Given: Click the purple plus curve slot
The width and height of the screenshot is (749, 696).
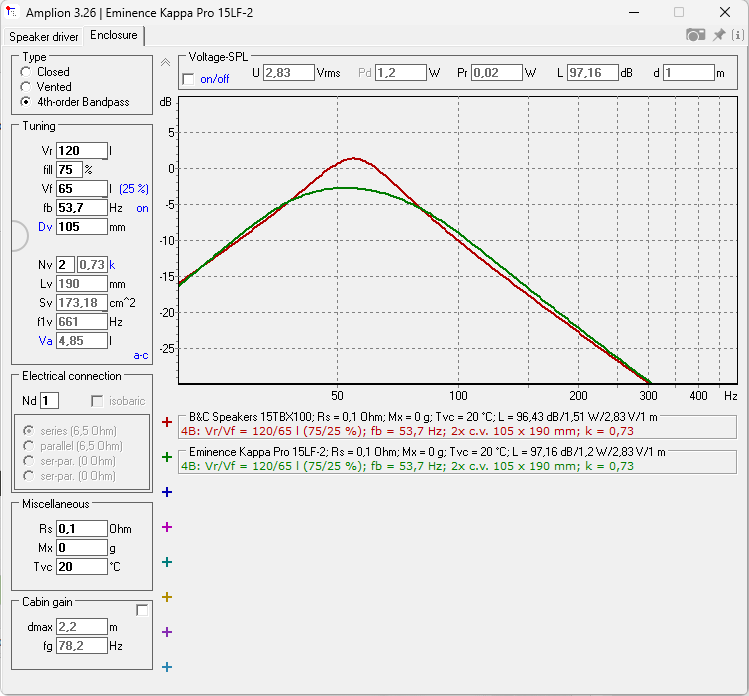Looking at the screenshot, I should click(167, 632).
